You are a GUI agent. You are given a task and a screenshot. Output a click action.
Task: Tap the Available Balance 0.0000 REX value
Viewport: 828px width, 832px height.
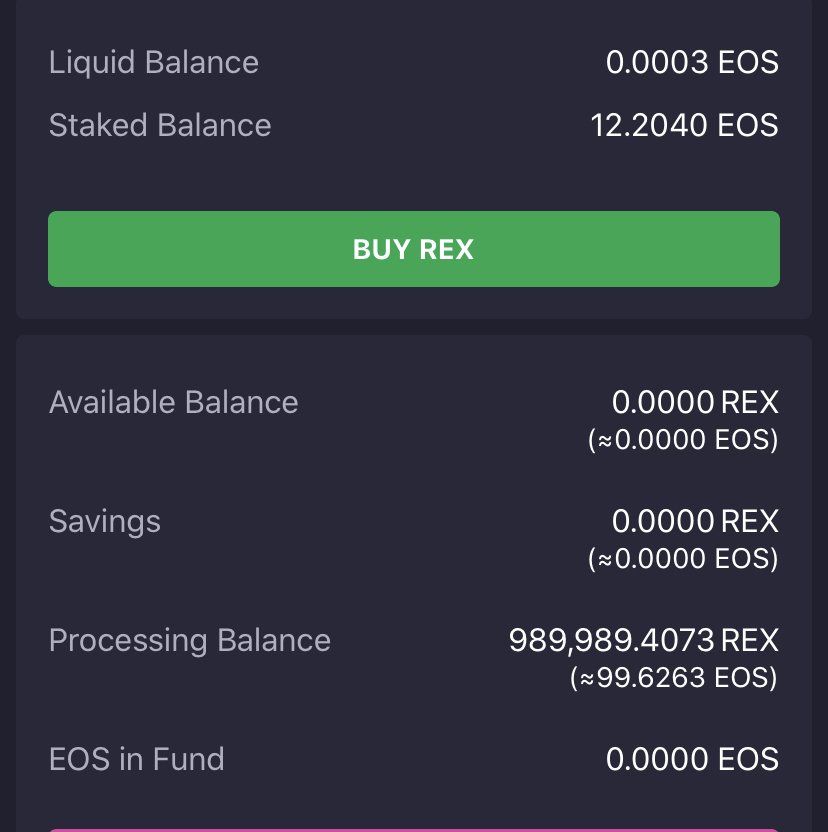[x=694, y=402]
